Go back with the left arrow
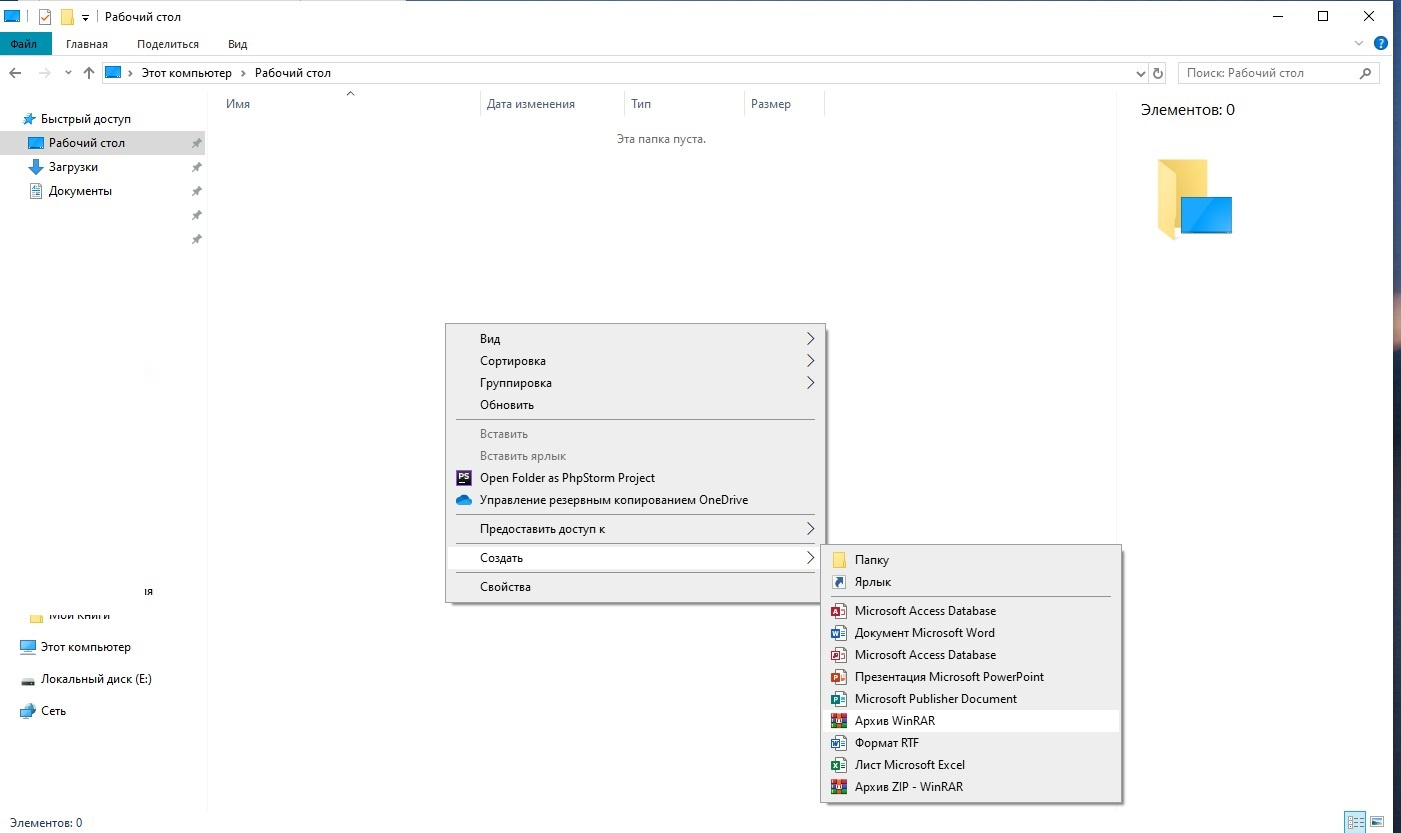1401x833 pixels. pyautogui.click(x=15, y=73)
